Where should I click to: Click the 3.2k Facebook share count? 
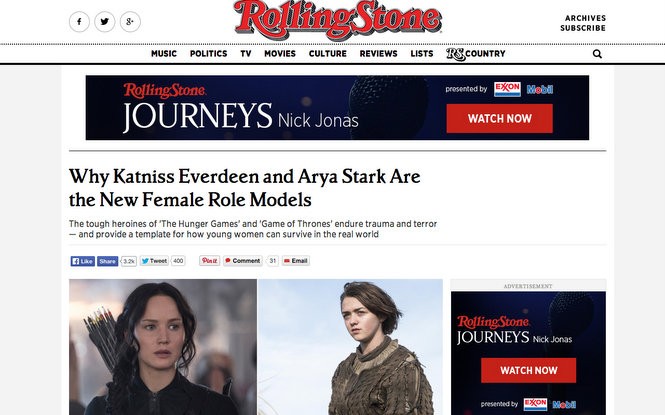tap(129, 261)
